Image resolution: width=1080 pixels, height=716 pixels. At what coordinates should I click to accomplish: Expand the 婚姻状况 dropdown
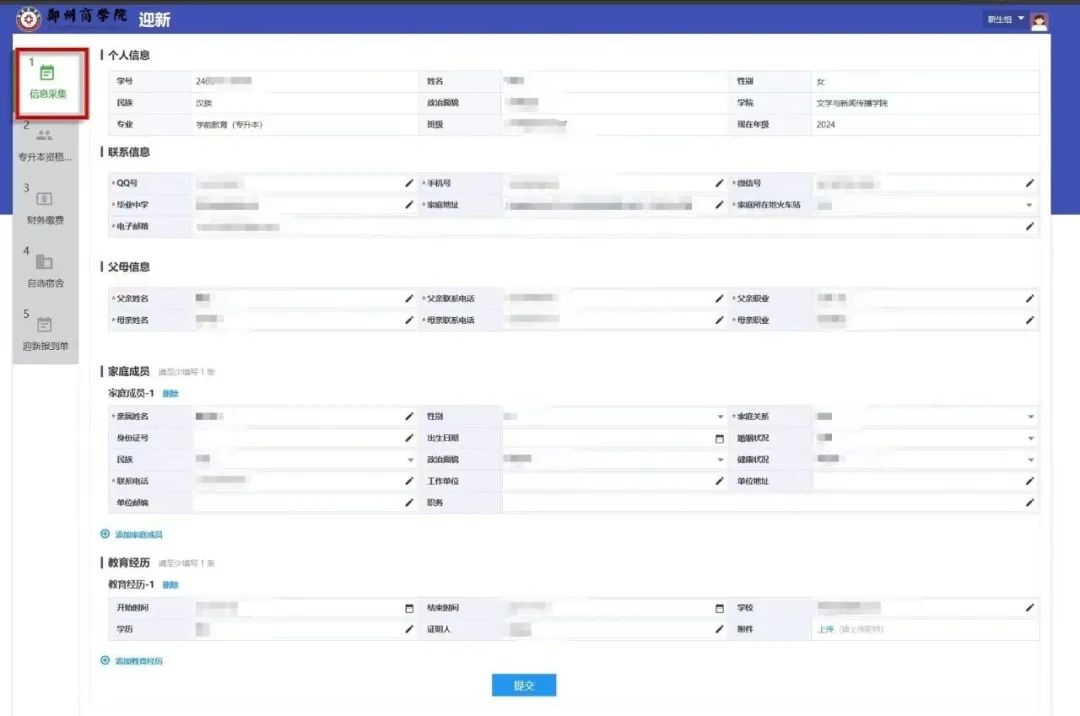tap(1029, 438)
